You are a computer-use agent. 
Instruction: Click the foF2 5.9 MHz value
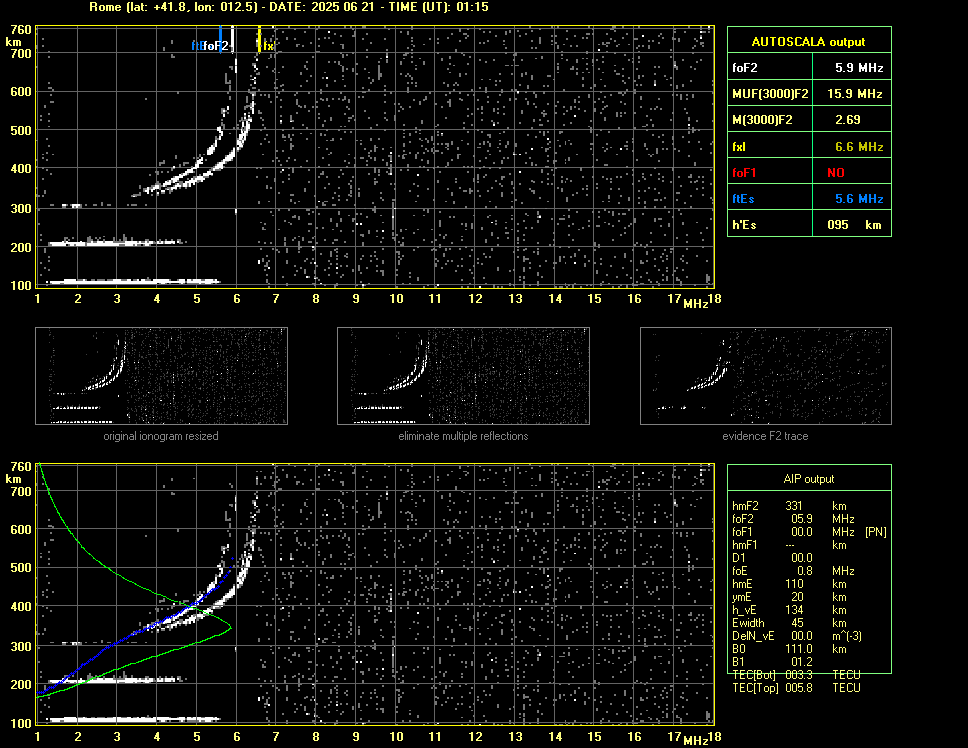859,68
